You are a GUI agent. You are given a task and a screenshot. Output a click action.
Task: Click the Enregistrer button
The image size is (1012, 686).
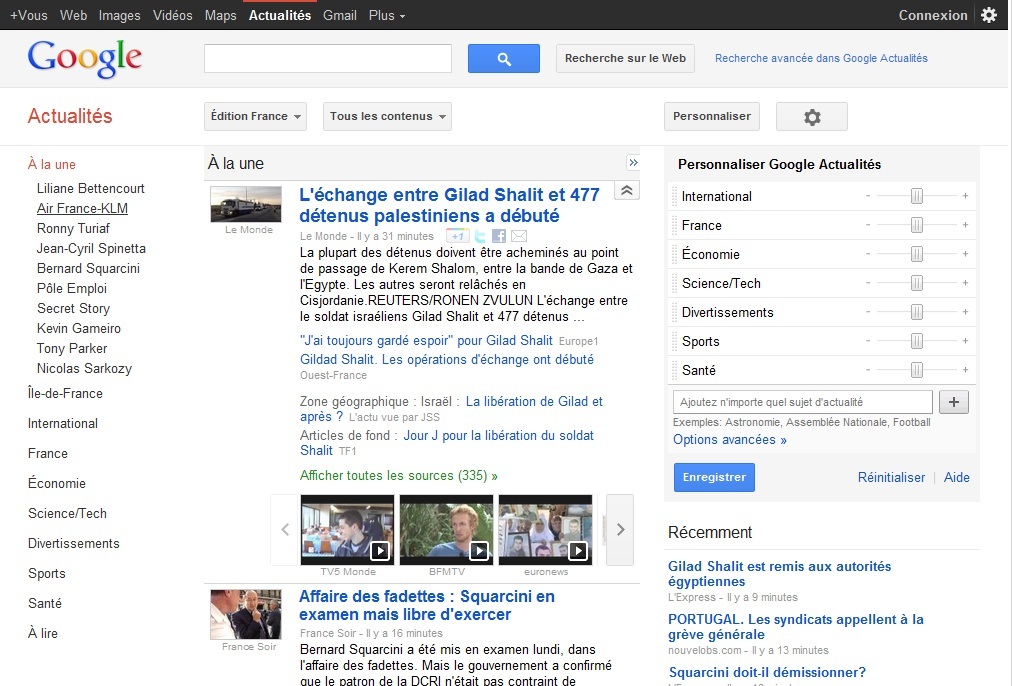click(714, 477)
